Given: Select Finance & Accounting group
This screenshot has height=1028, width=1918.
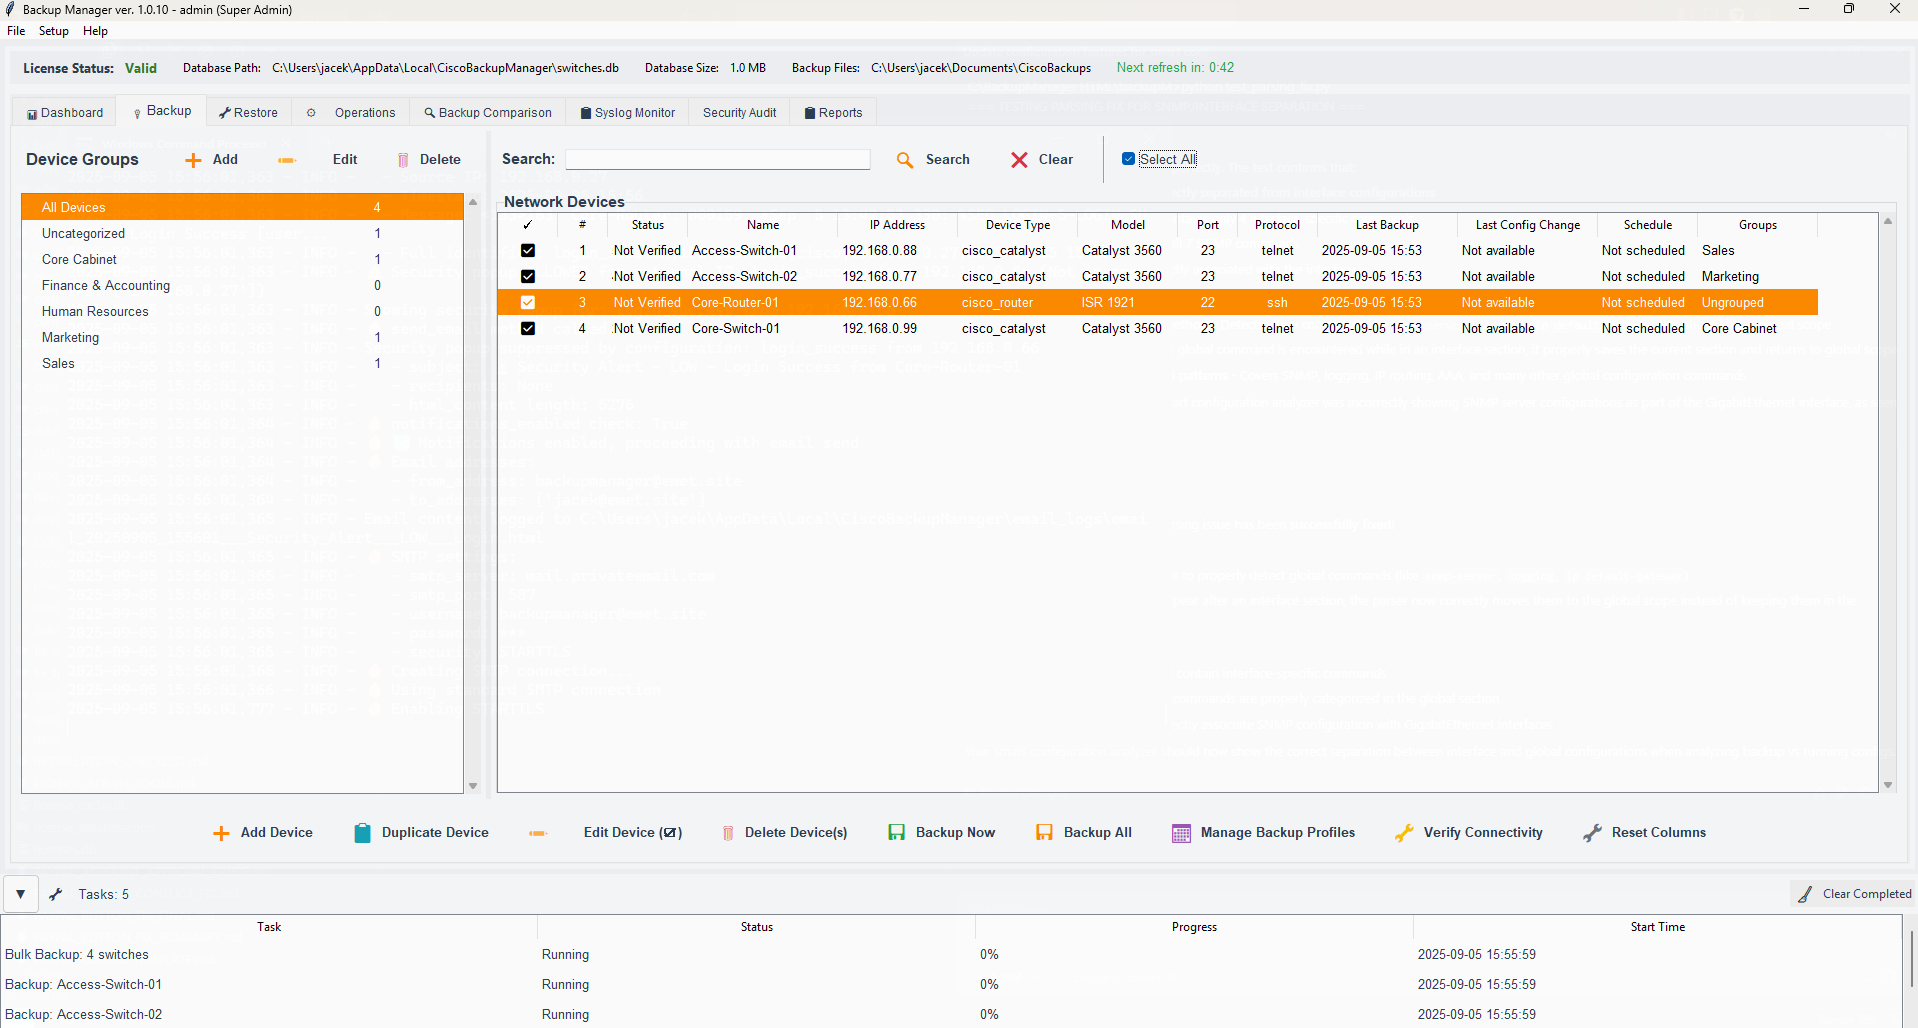Looking at the screenshot, I should coord(242,286).
